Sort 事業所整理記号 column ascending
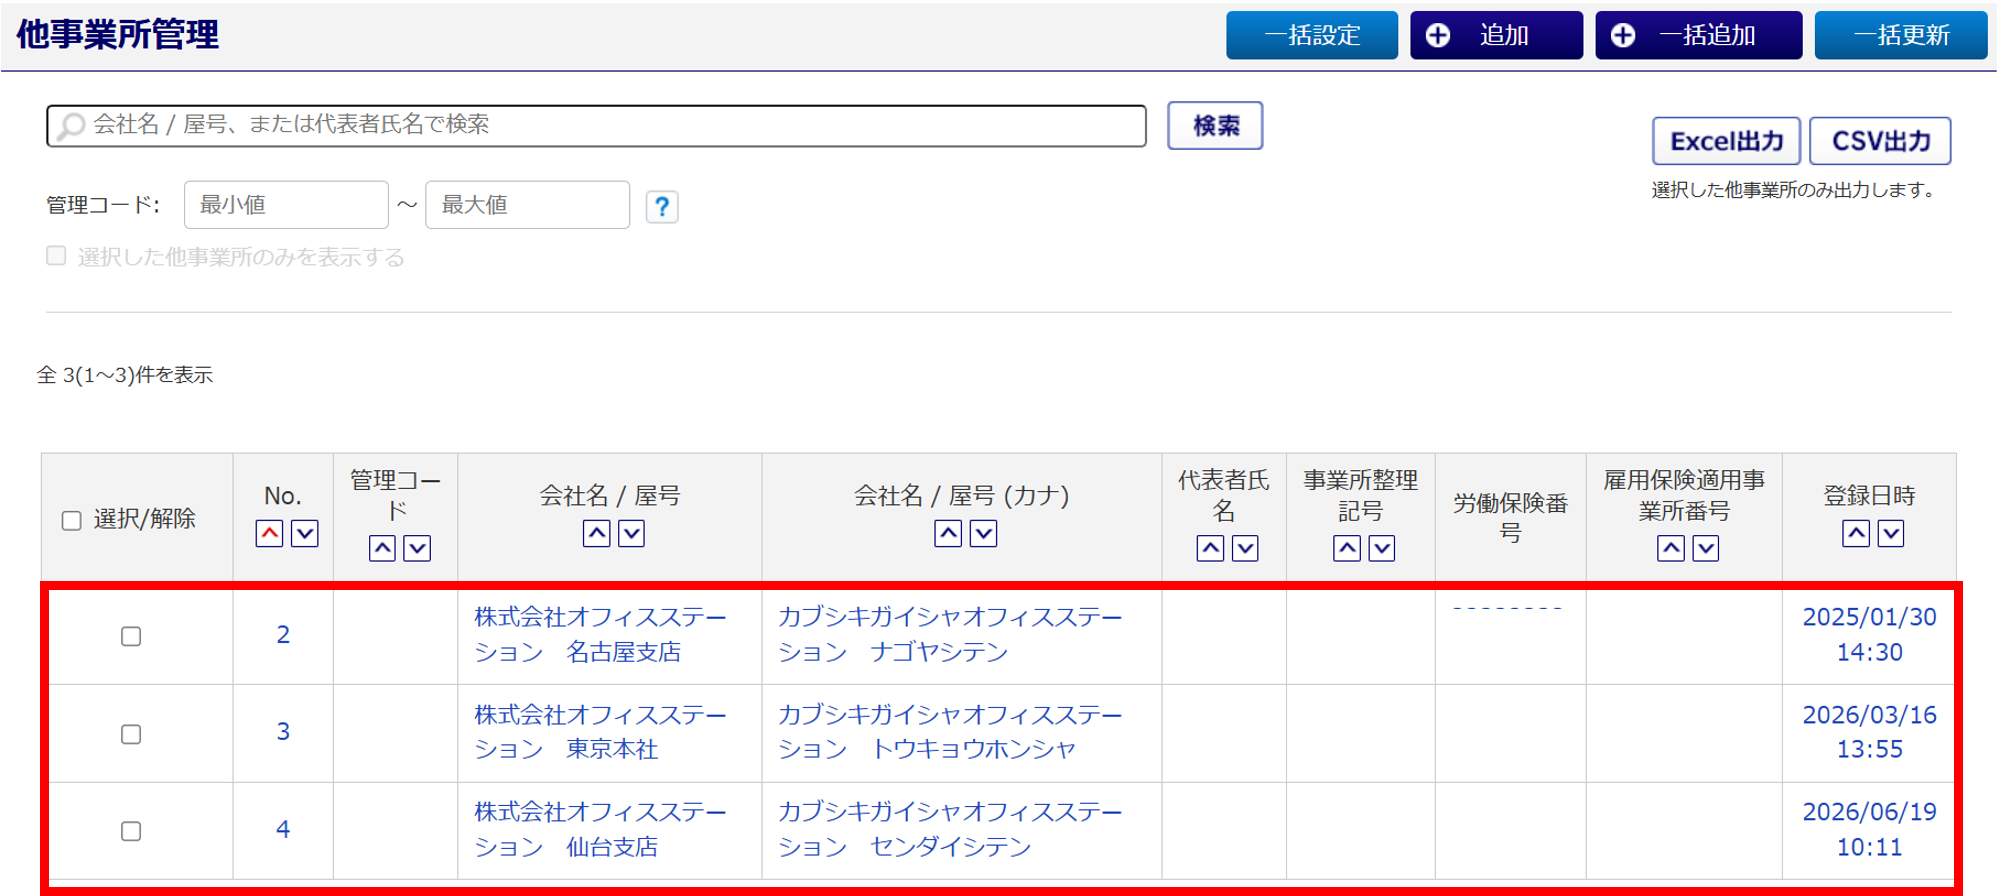The width and height of the screenshot is (2000, 896). coord(1347,548)
